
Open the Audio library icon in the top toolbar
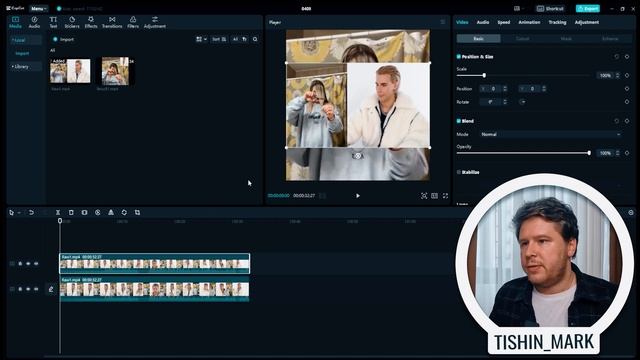pos(34,22)
